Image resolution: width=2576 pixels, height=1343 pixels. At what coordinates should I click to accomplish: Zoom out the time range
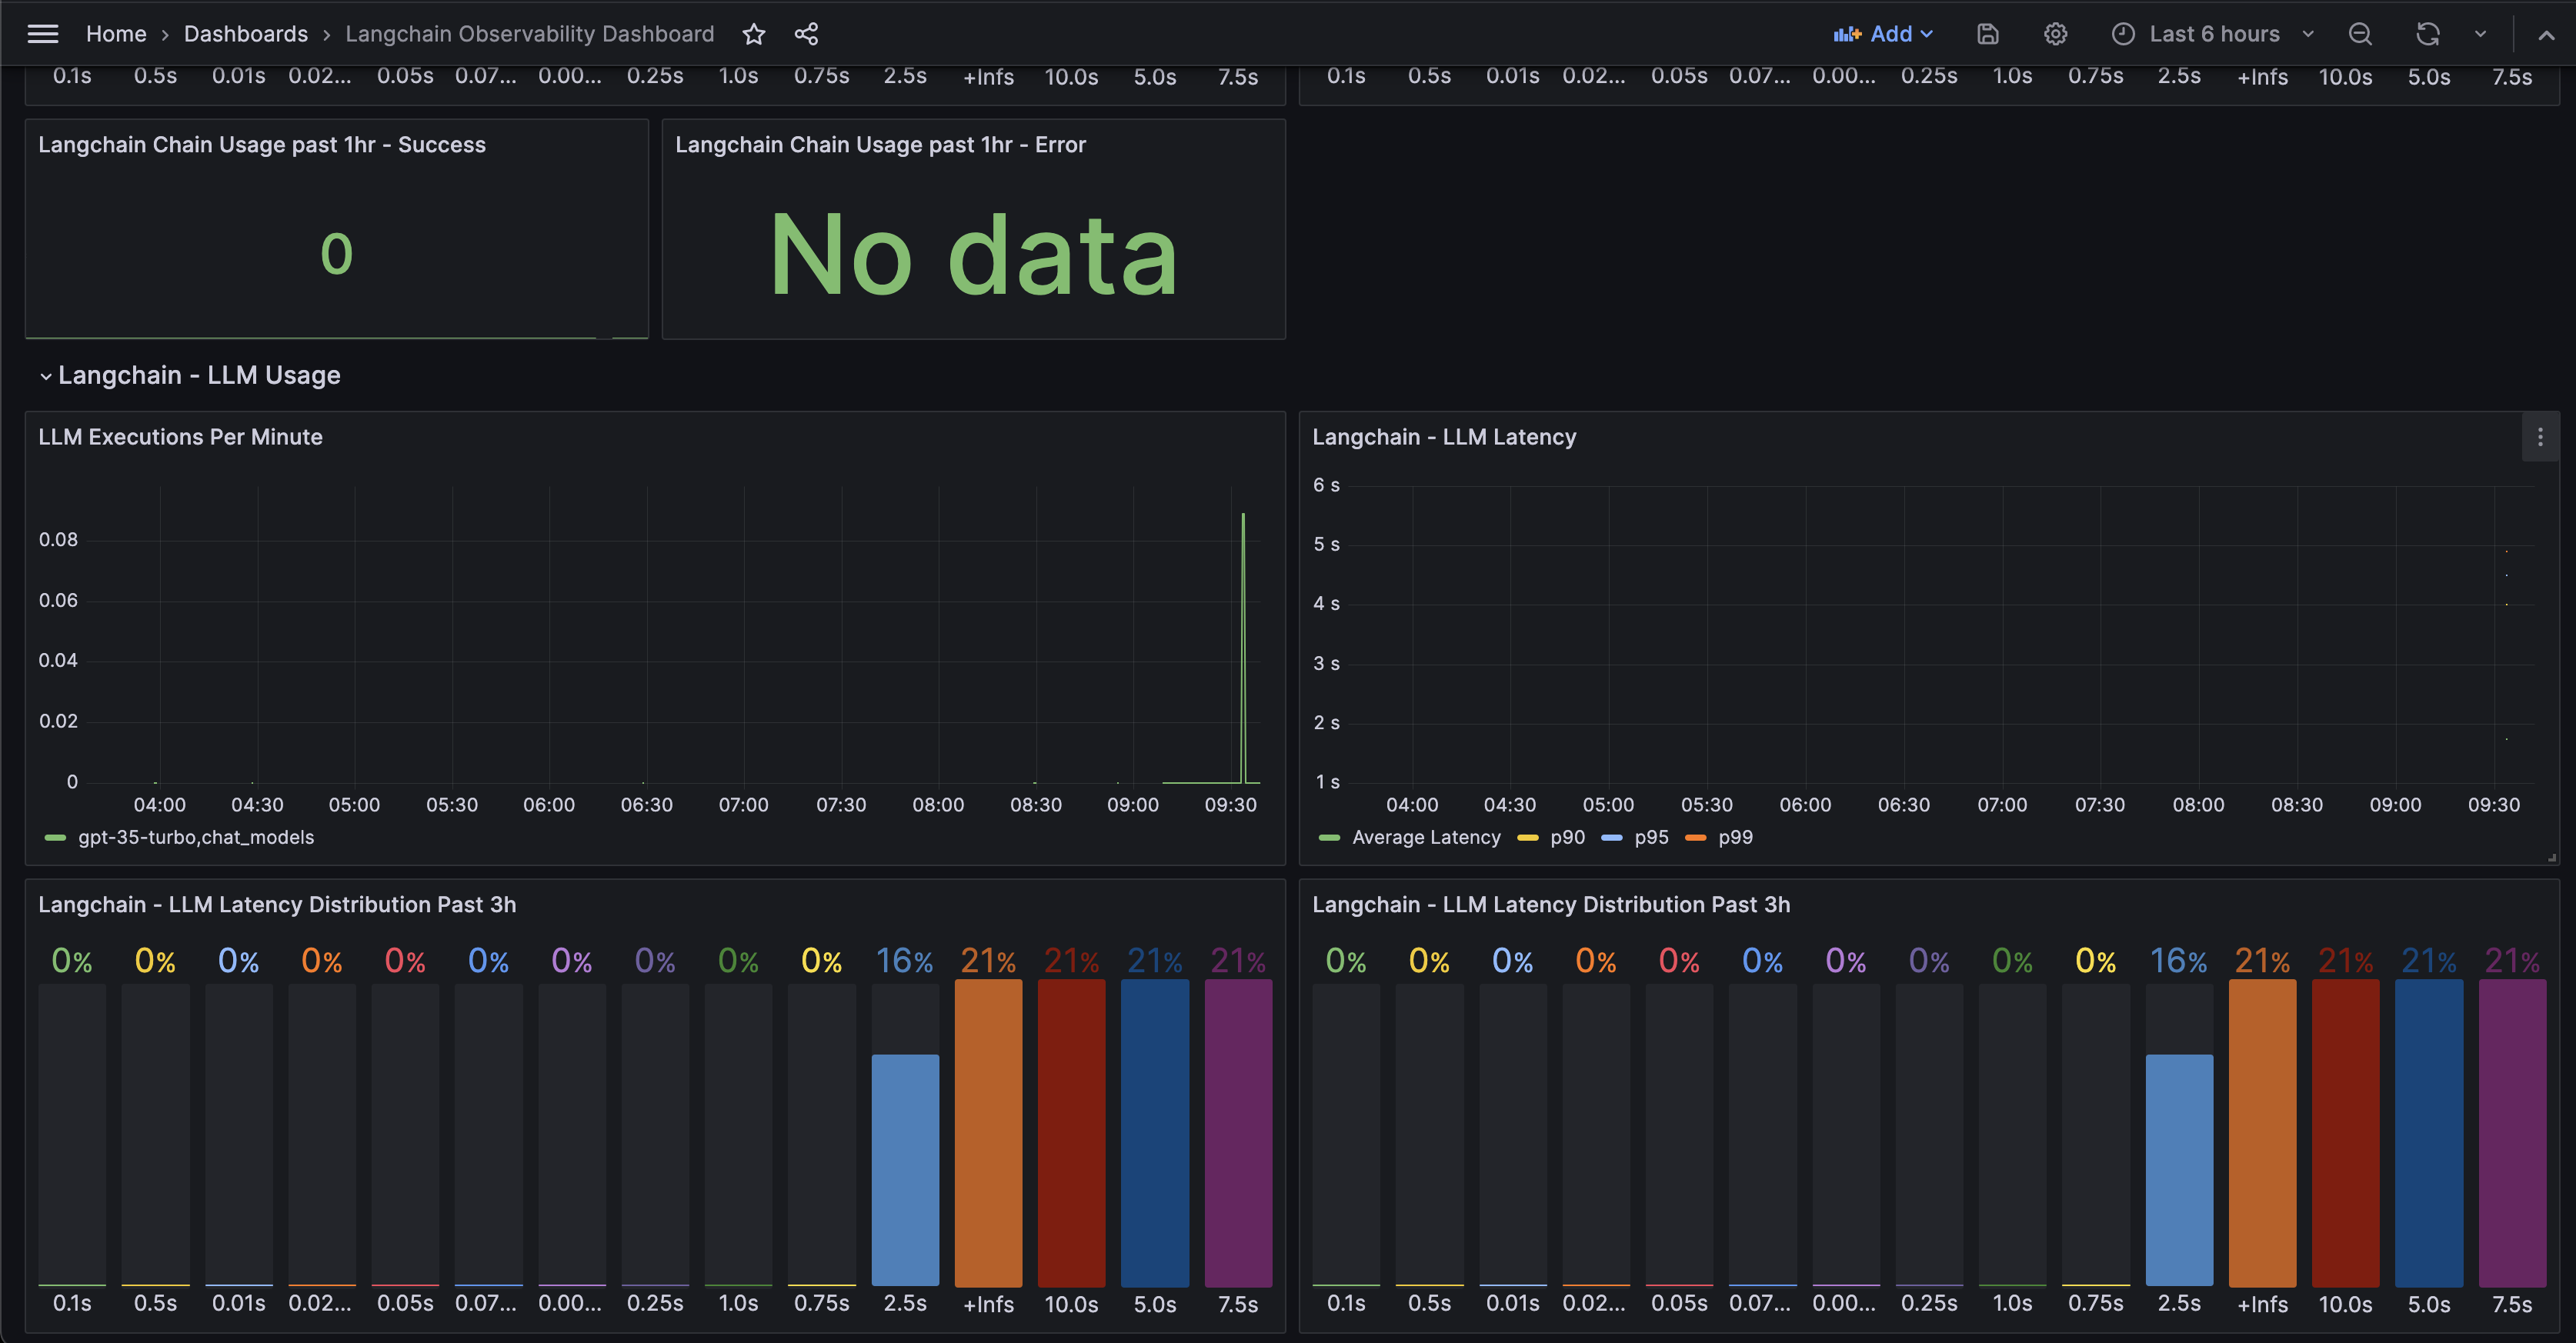tap(2360, 34)
